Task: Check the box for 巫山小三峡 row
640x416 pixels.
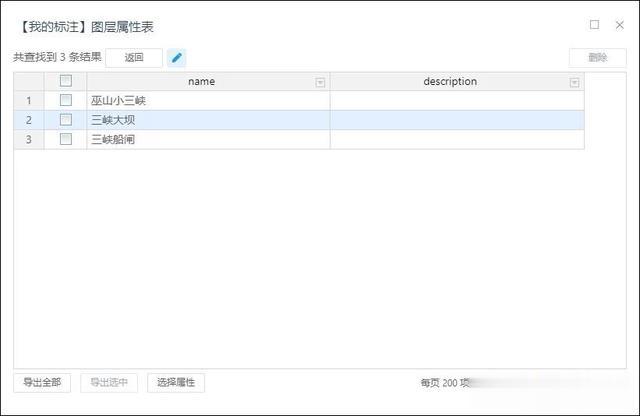Action: tap(66, 100)
